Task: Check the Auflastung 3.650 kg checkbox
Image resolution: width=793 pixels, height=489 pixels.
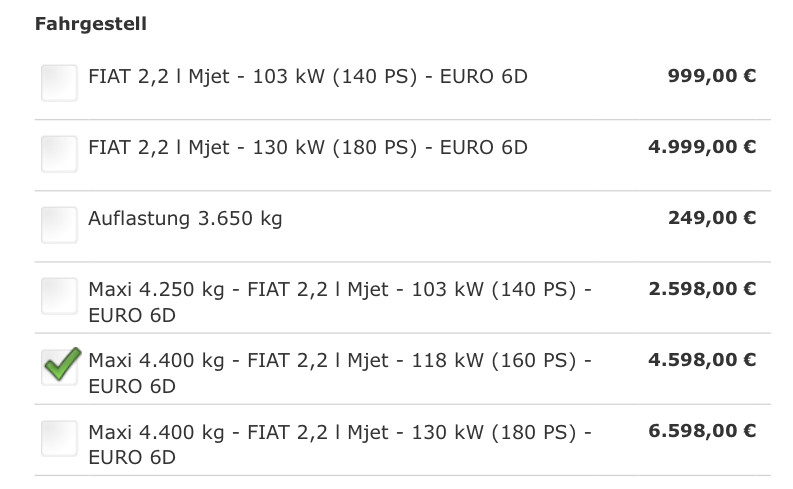Action: [x=59, y=225]
